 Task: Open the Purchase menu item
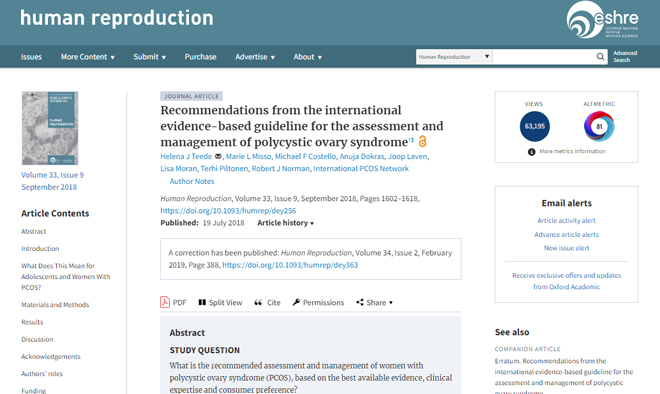tap(200, 57)
